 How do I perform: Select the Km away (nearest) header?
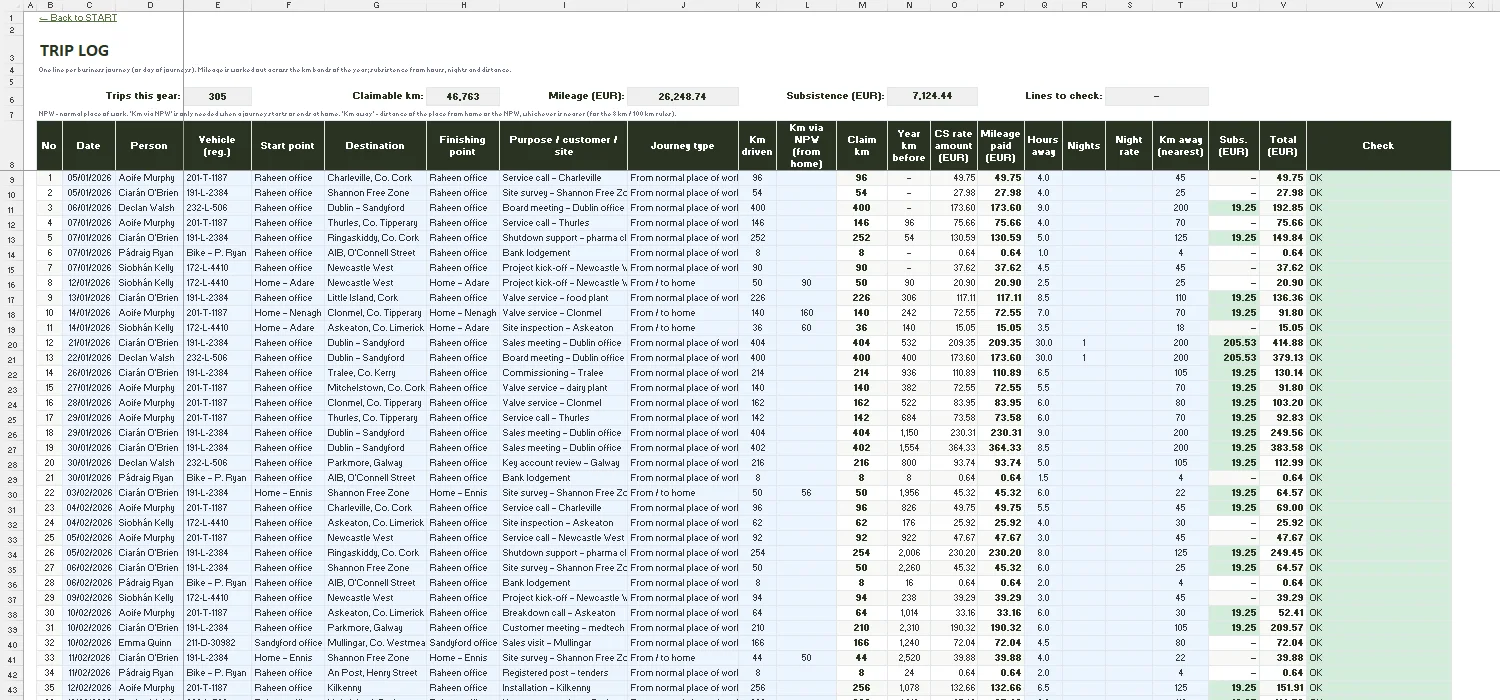pos(1180,146)
